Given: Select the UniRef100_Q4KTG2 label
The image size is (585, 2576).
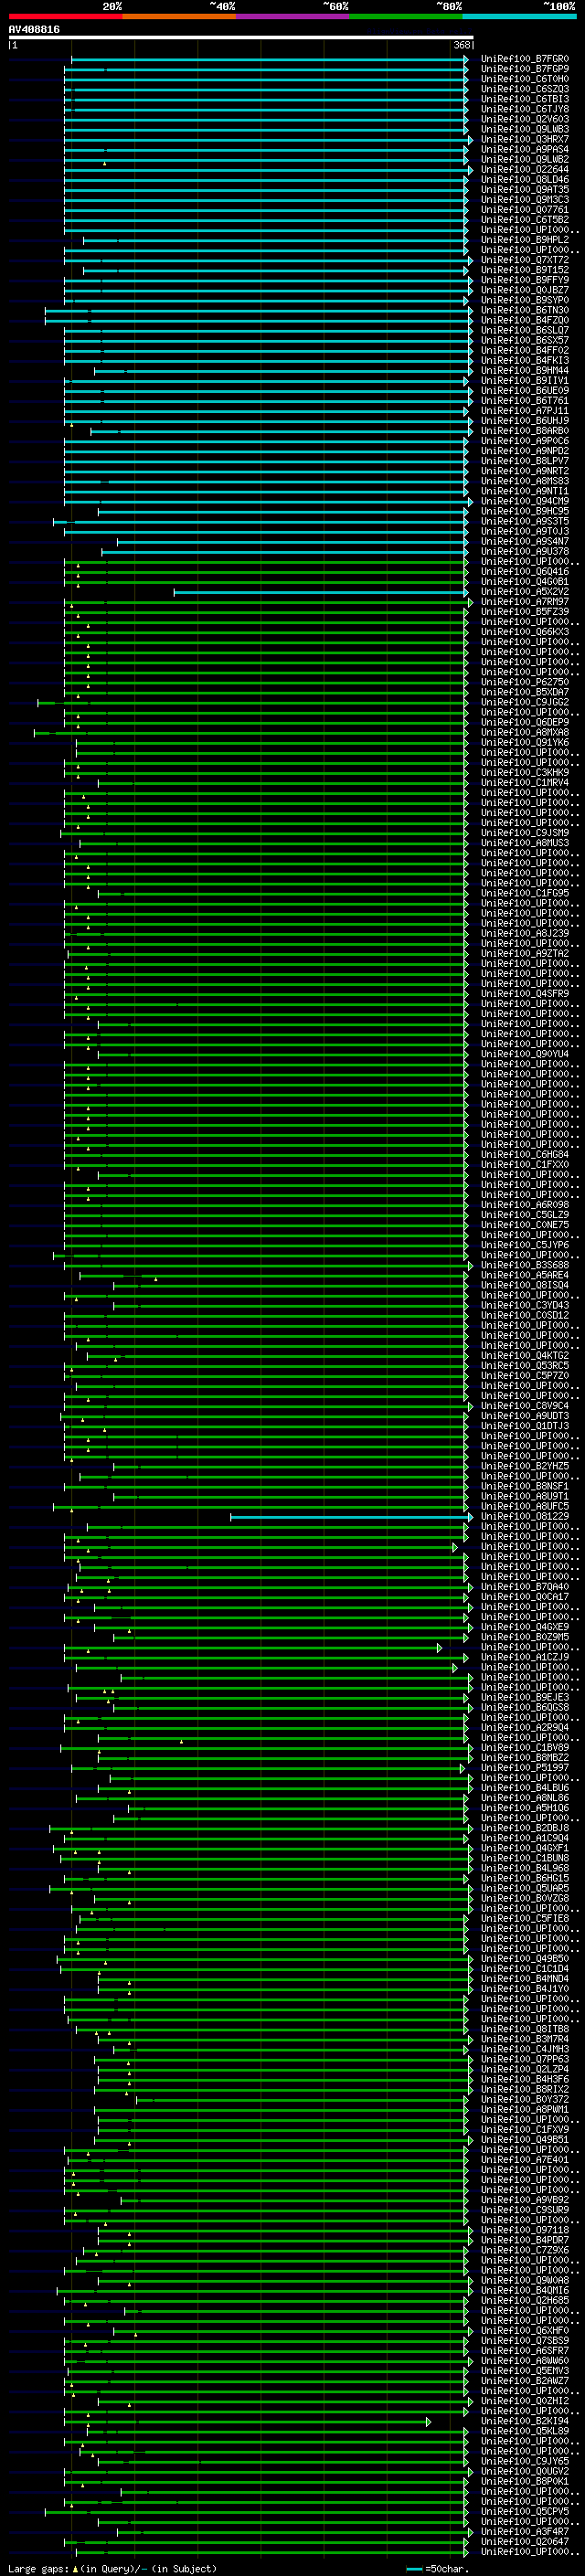Looking at the screenshot, I should coord(525,1355).
